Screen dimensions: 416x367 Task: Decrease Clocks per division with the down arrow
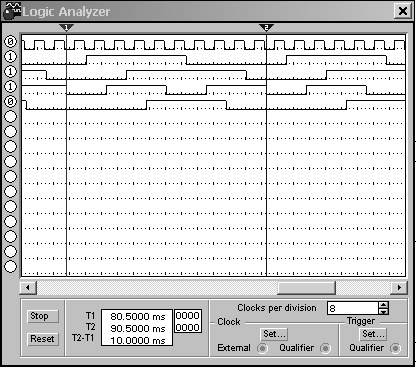click(384, 311)
